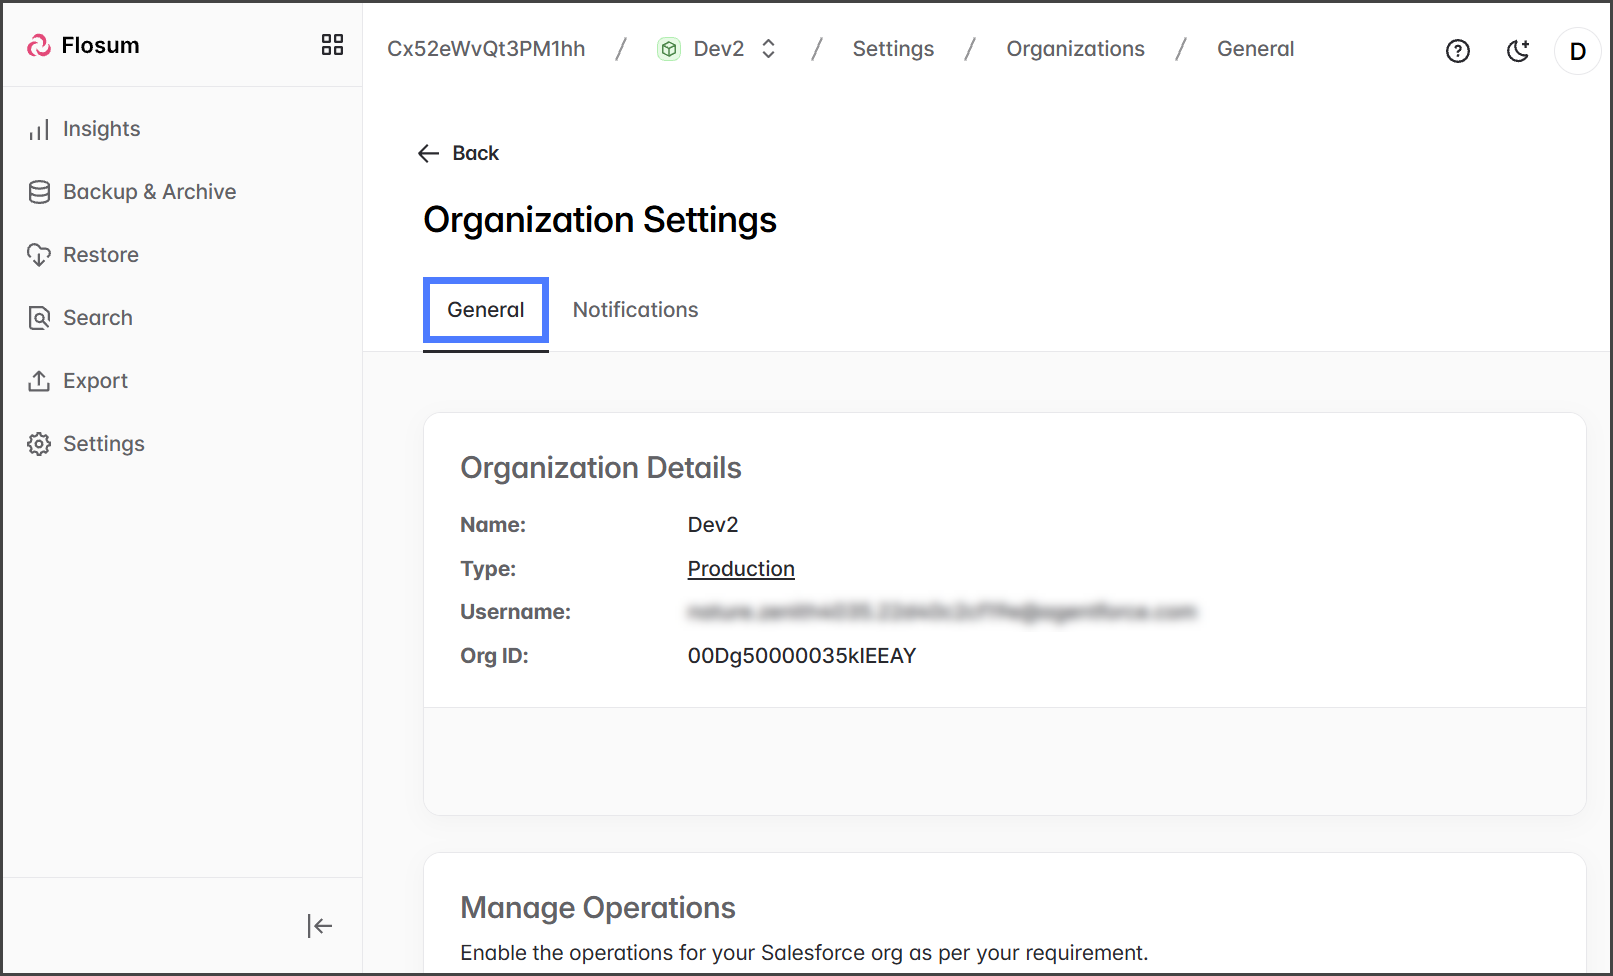This screenshot has height=976, width=1613.
Task: Select the General tab
Action: pos(485,310)
